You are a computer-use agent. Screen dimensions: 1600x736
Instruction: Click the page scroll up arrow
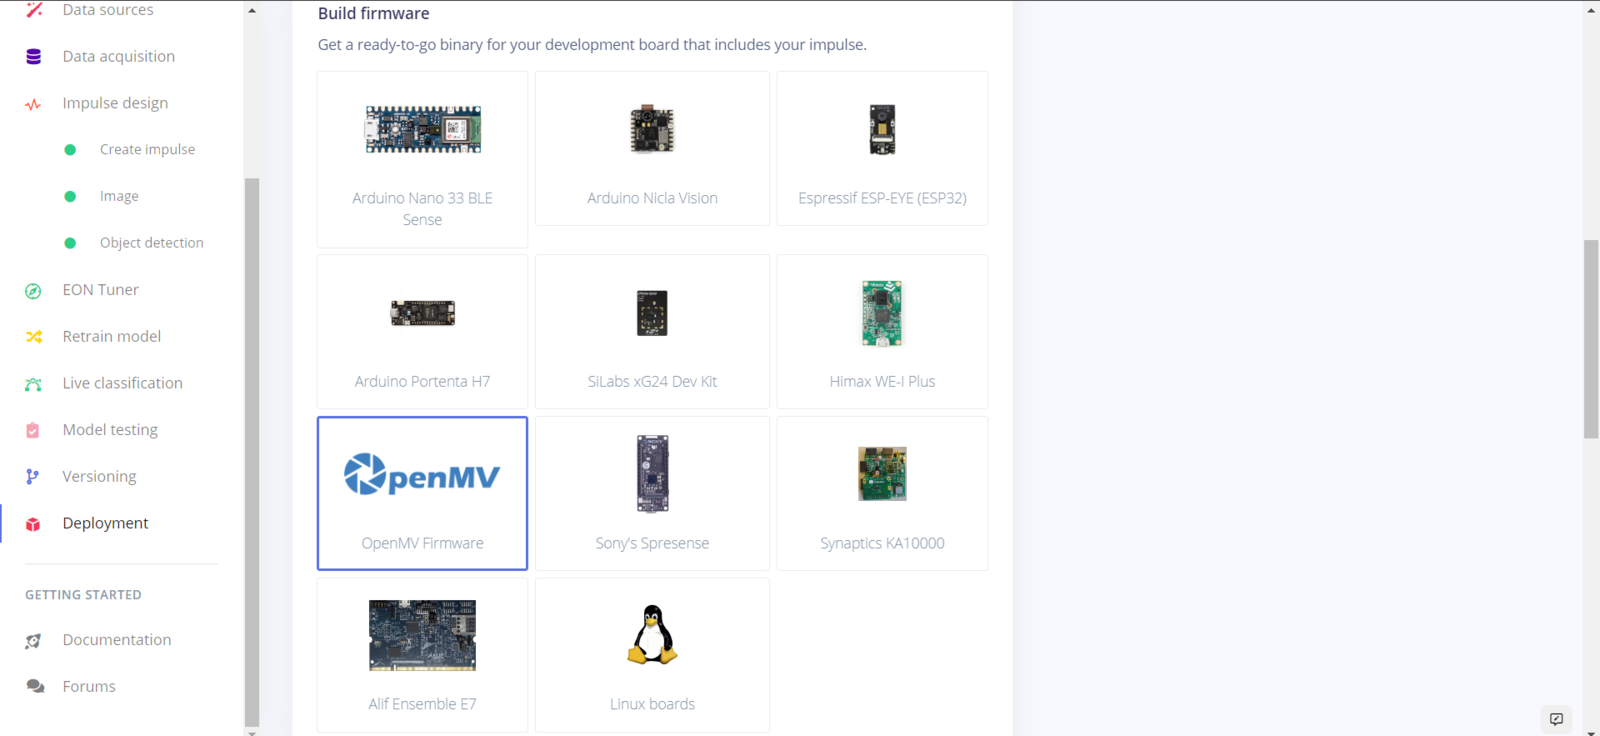[x=1591, y=10]
